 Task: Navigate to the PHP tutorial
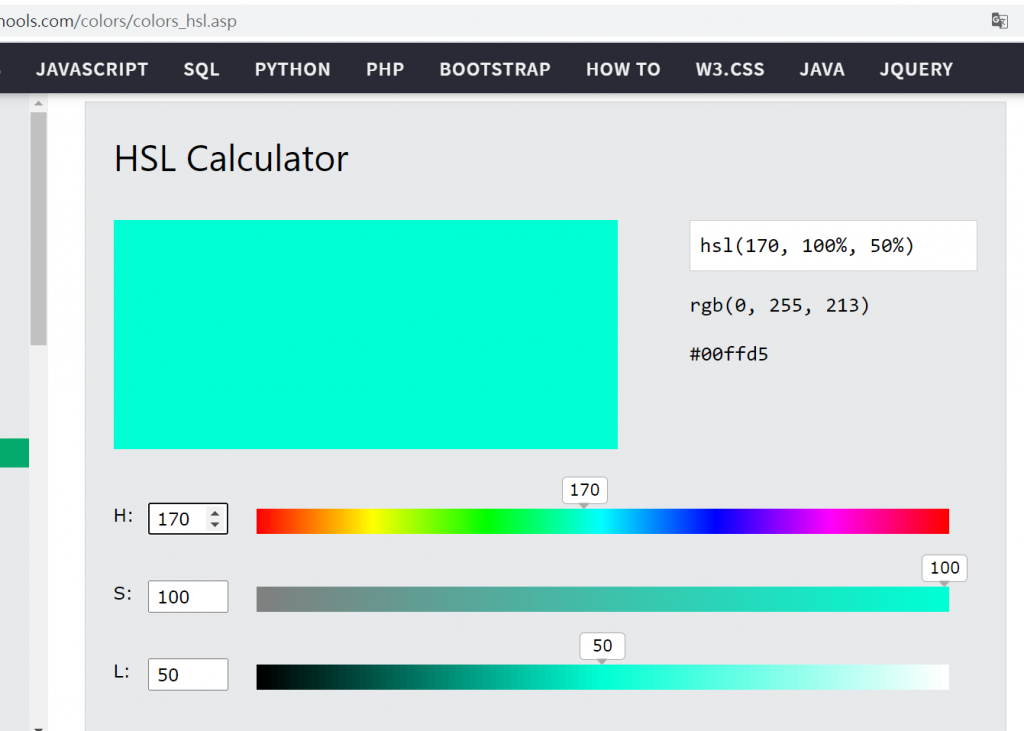coord(385,69)
